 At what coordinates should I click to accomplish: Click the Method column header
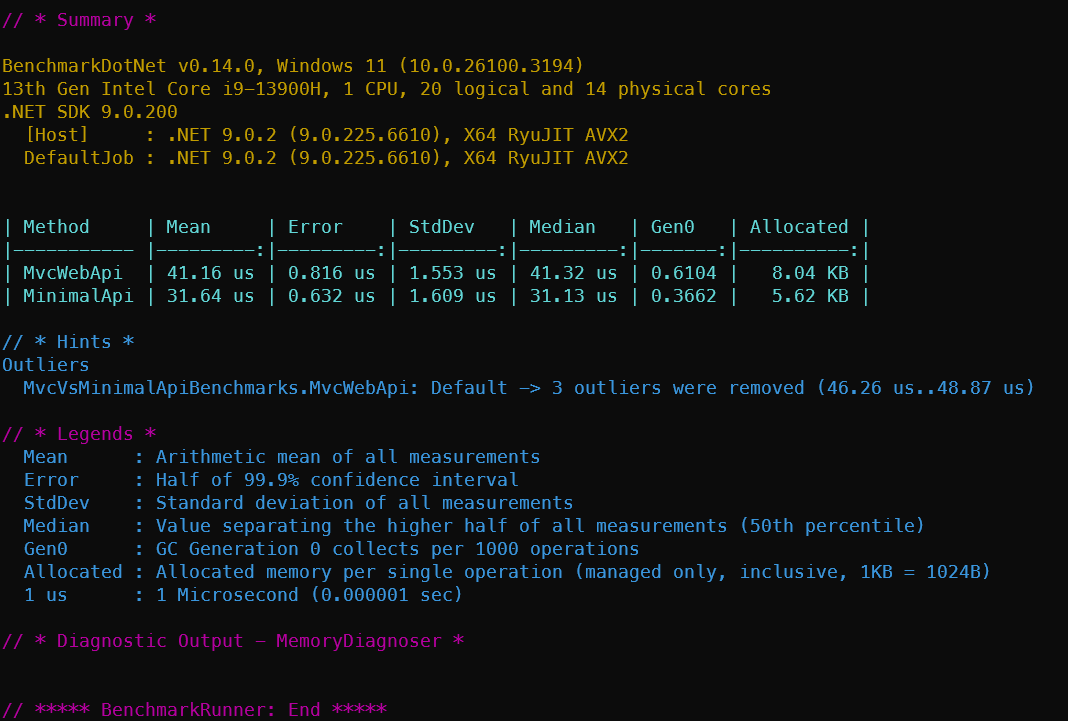click(x=57, y=227)
